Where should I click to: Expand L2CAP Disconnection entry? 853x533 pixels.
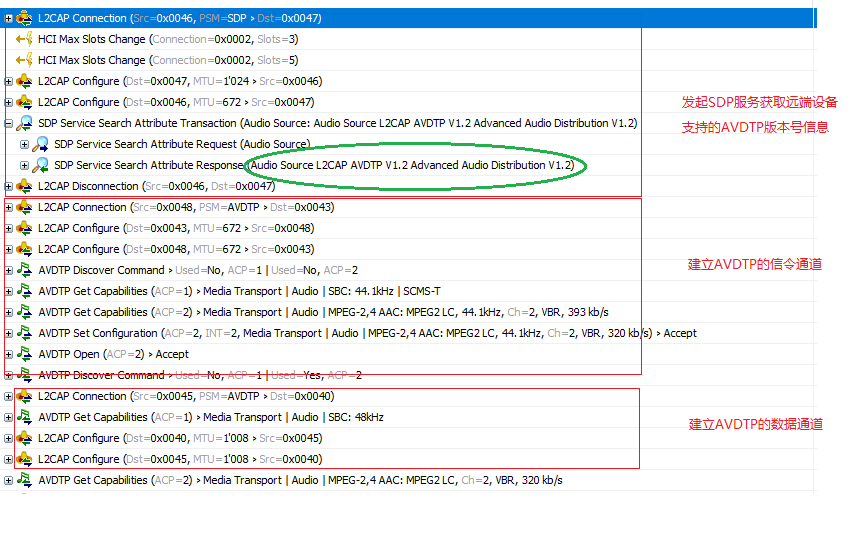click(x=8, y=187)
